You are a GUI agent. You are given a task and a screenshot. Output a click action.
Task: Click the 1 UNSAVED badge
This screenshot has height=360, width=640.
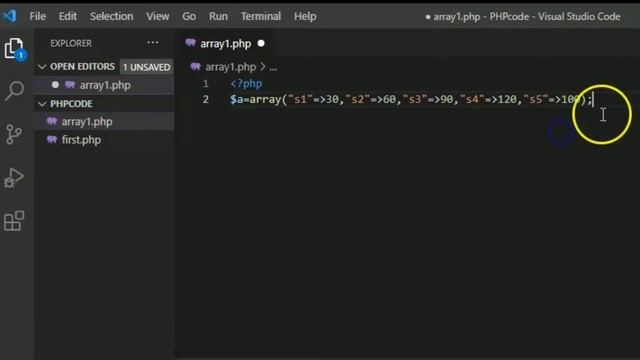coord(147,67)
